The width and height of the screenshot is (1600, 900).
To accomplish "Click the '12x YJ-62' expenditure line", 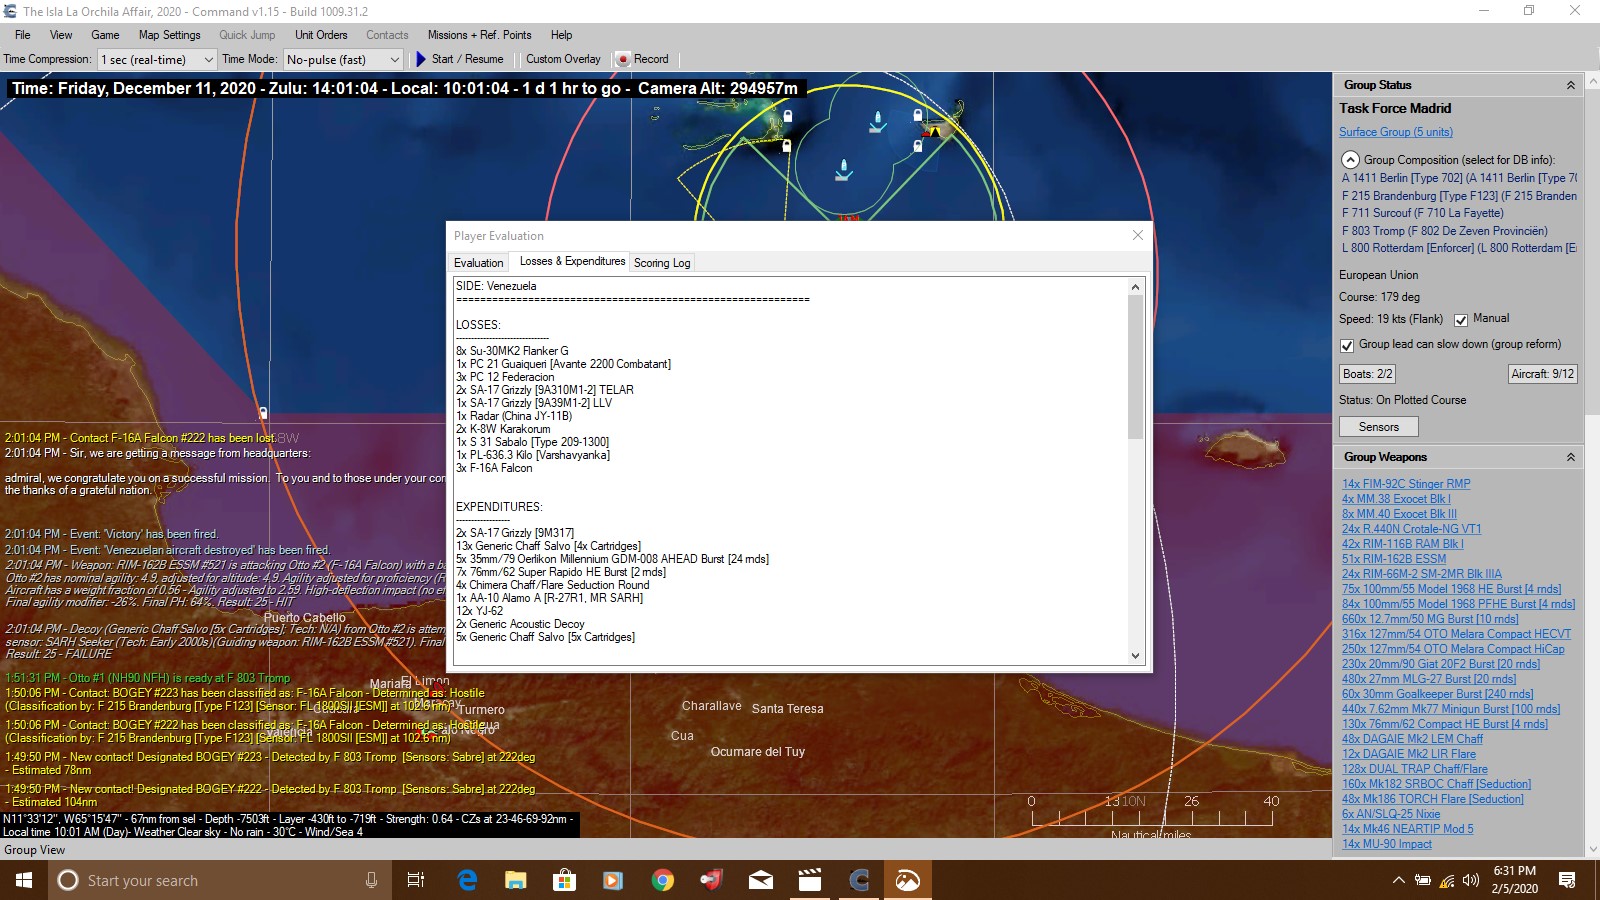I will coord(479,611).
